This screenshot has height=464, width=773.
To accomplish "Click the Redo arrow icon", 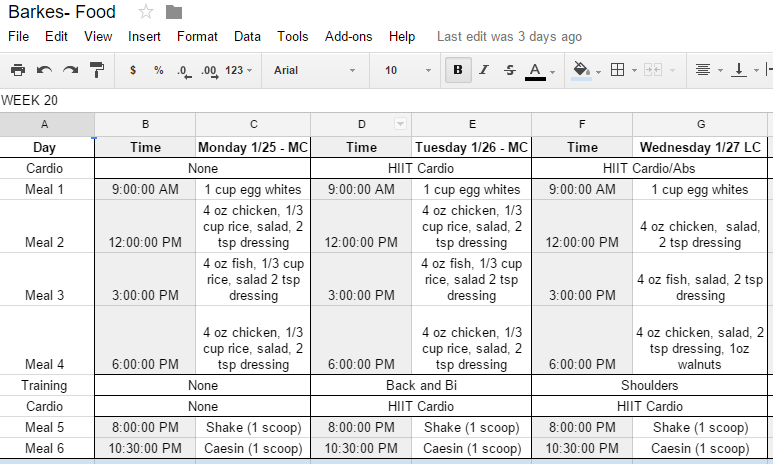I will click(70, 70).
